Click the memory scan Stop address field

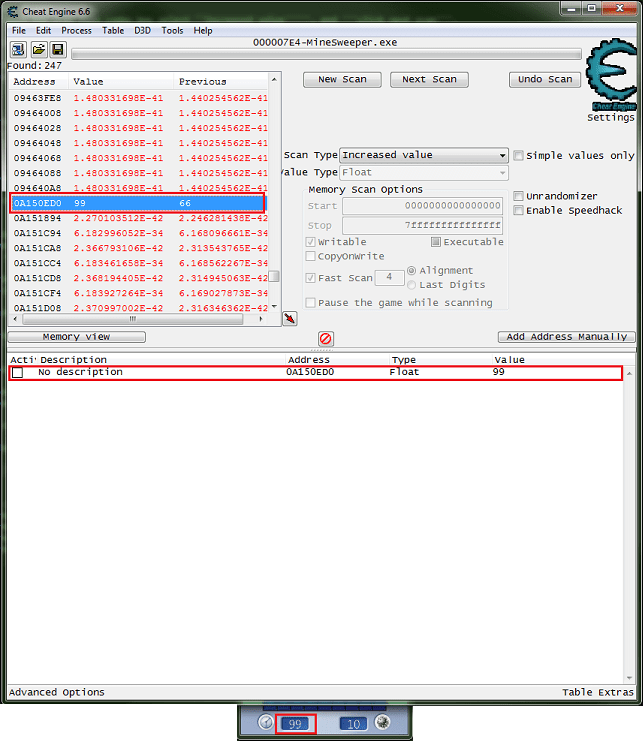[x=422, y=225]
